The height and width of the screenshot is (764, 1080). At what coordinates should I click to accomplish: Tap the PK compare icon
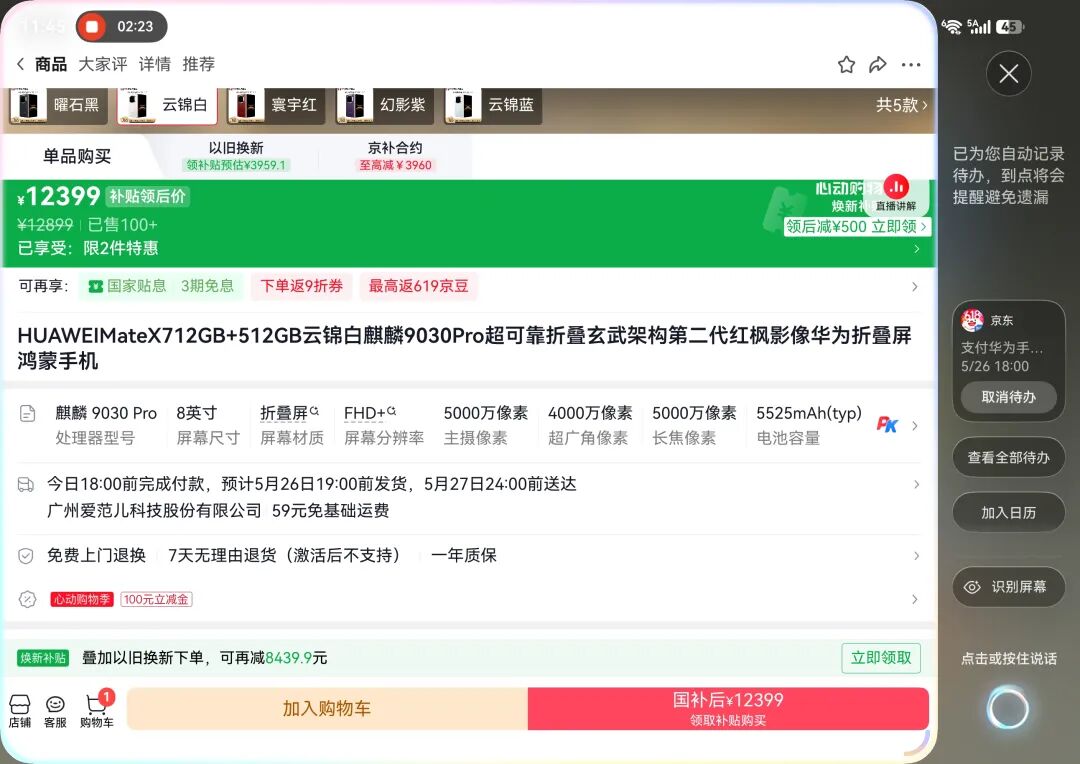pyautogui.click(x=887, y=424)
